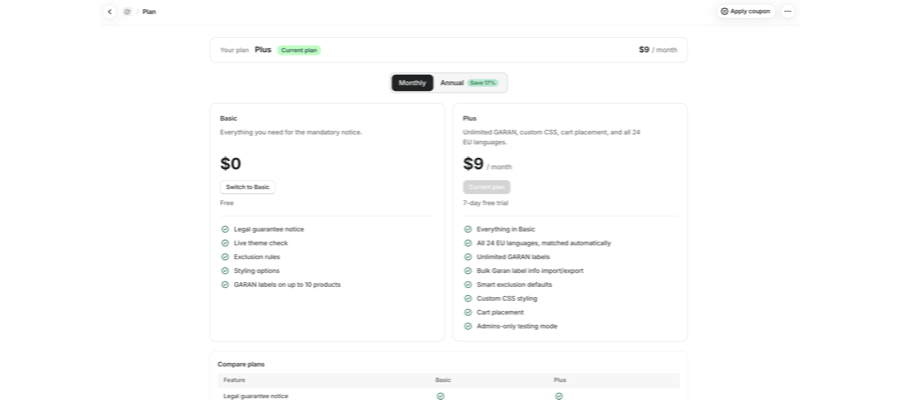Select the Monthly billing tab
Viewport: 900px width, 400px height.
[x=412, y=83]
